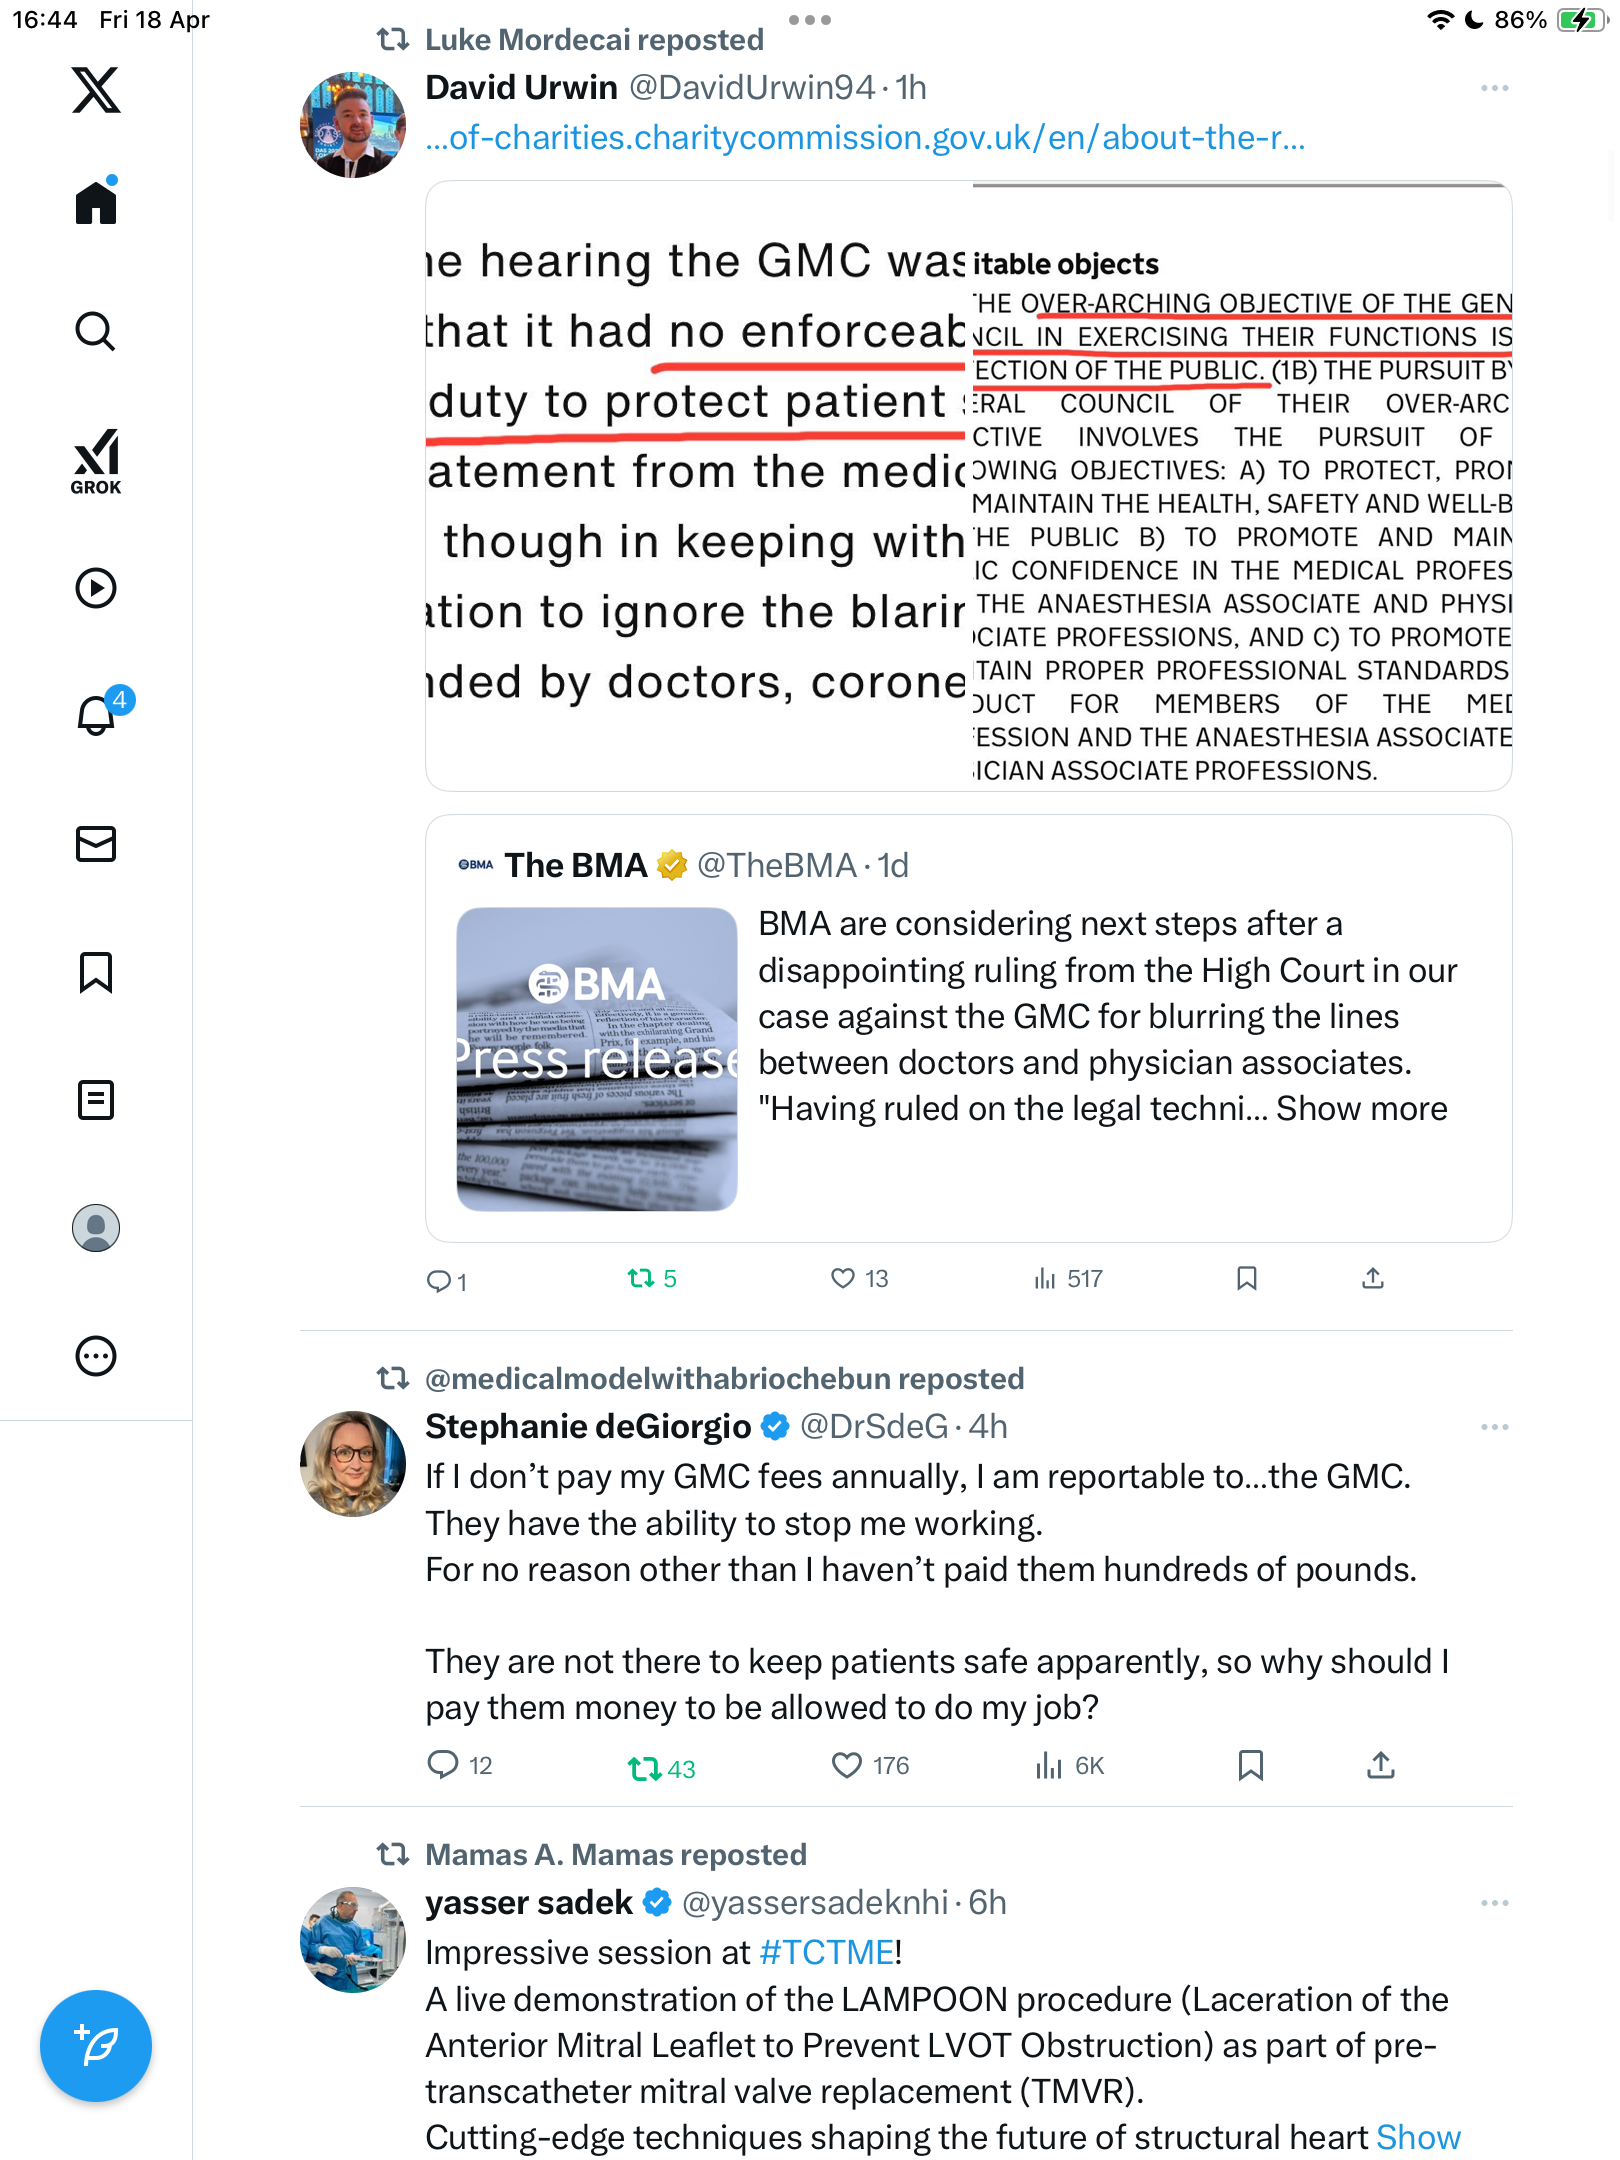Open the profile avatar in sidebar
The height and width of the screenshot is (2160, 1620).
[x=96, y=1228]
